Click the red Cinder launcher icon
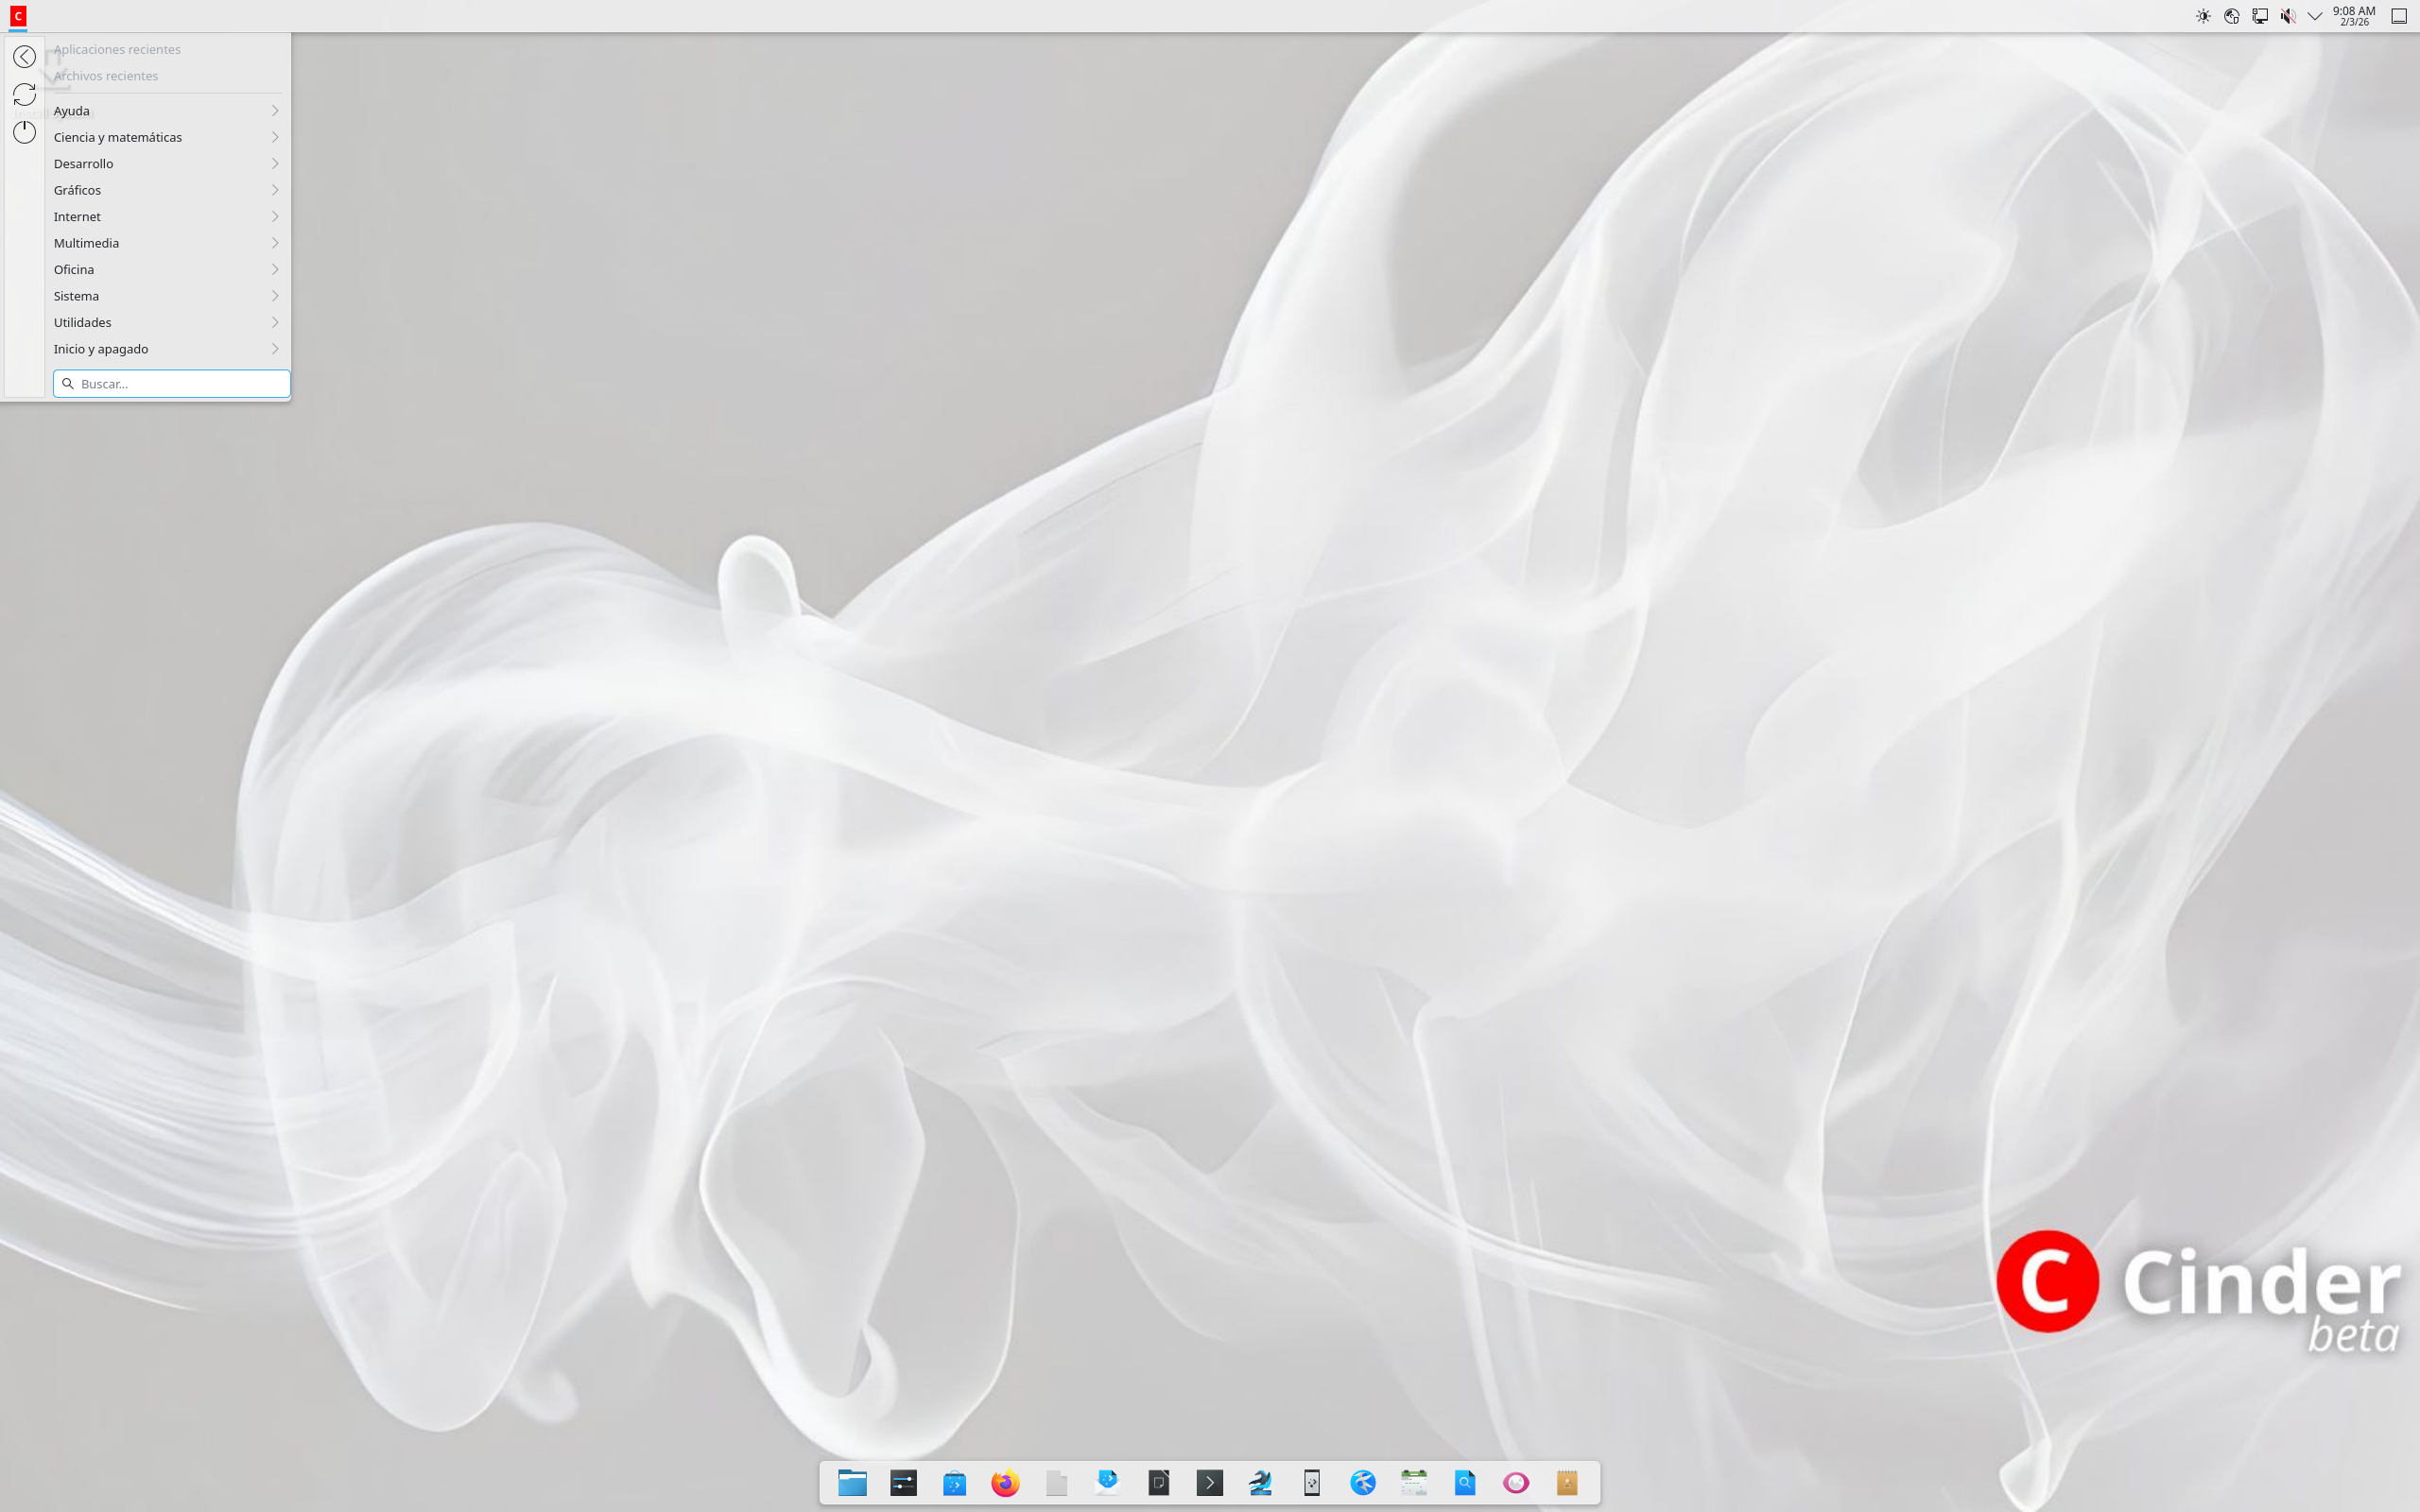 [18, 16]
